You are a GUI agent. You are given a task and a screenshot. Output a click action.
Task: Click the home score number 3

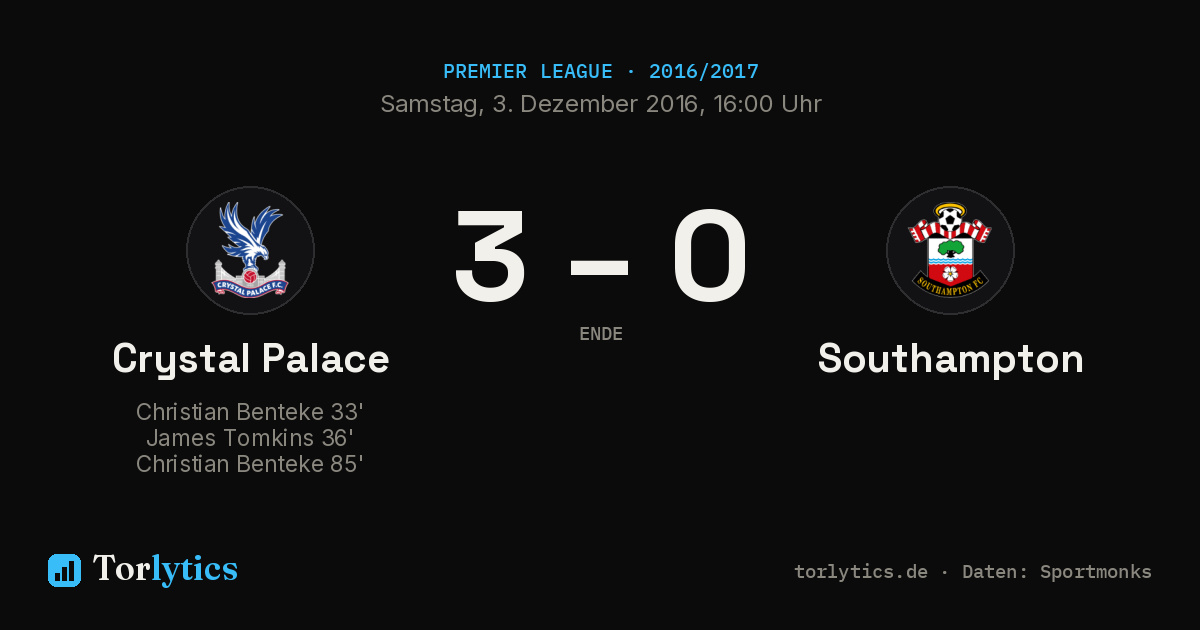pos(490,256)
